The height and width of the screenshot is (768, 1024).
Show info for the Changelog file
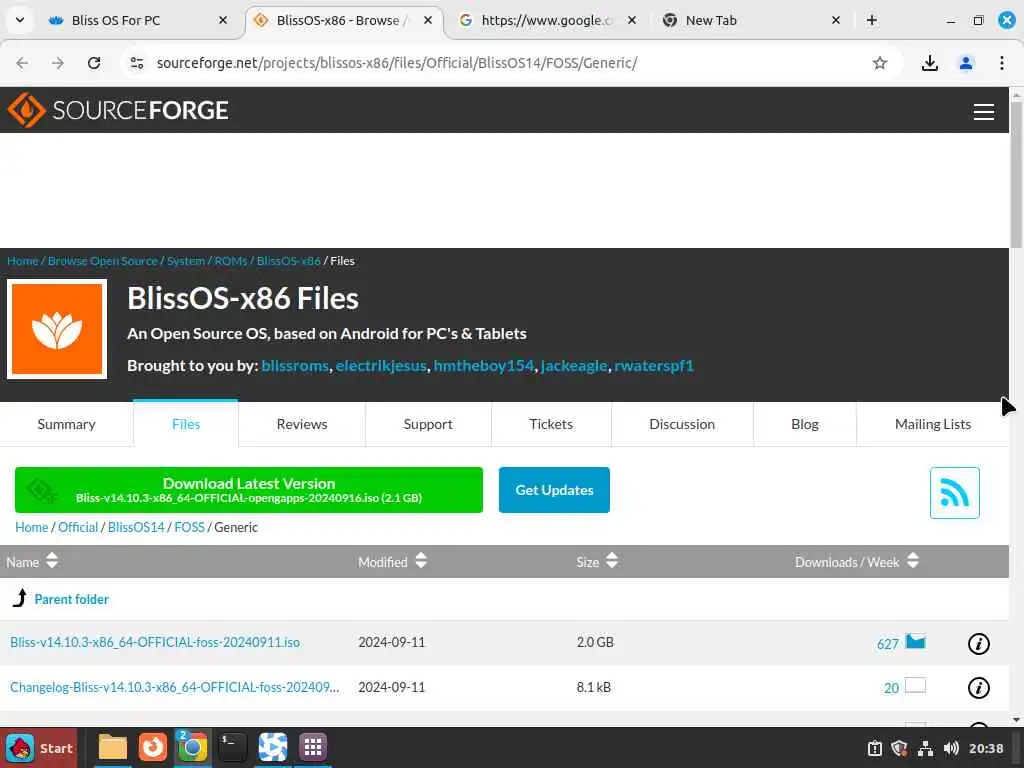coord(978,688)
